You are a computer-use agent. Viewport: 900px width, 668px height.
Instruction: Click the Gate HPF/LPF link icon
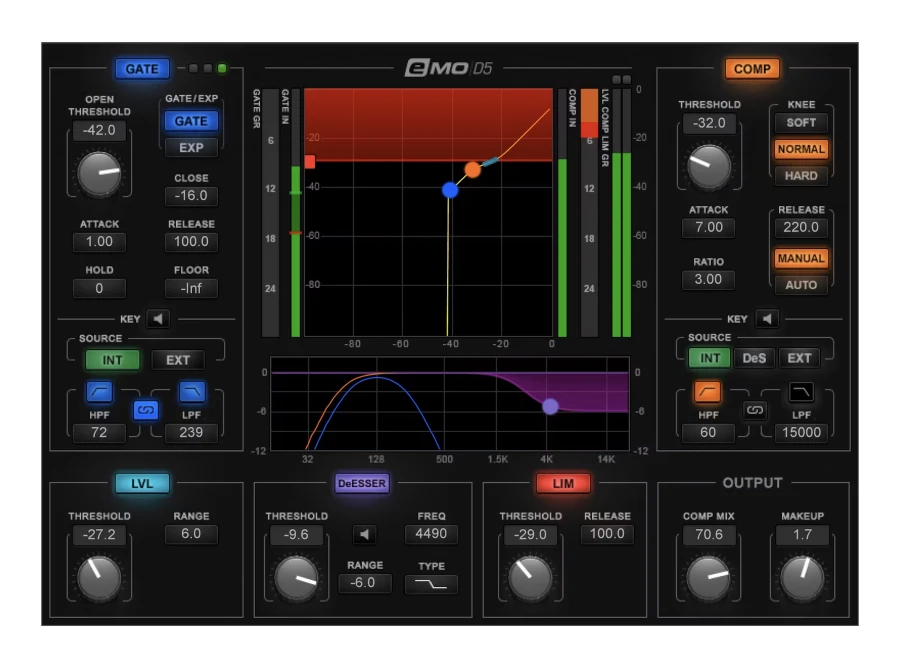(x=146, y=410)
